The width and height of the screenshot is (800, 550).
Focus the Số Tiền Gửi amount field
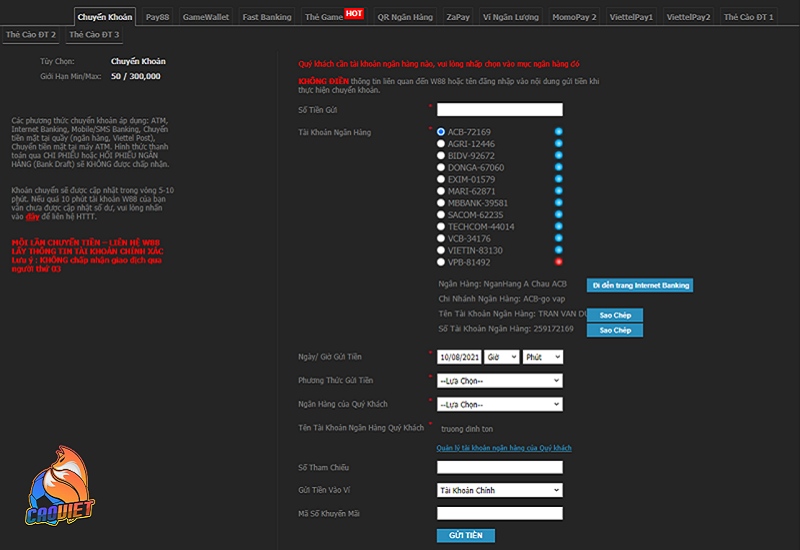pos(500,109)
